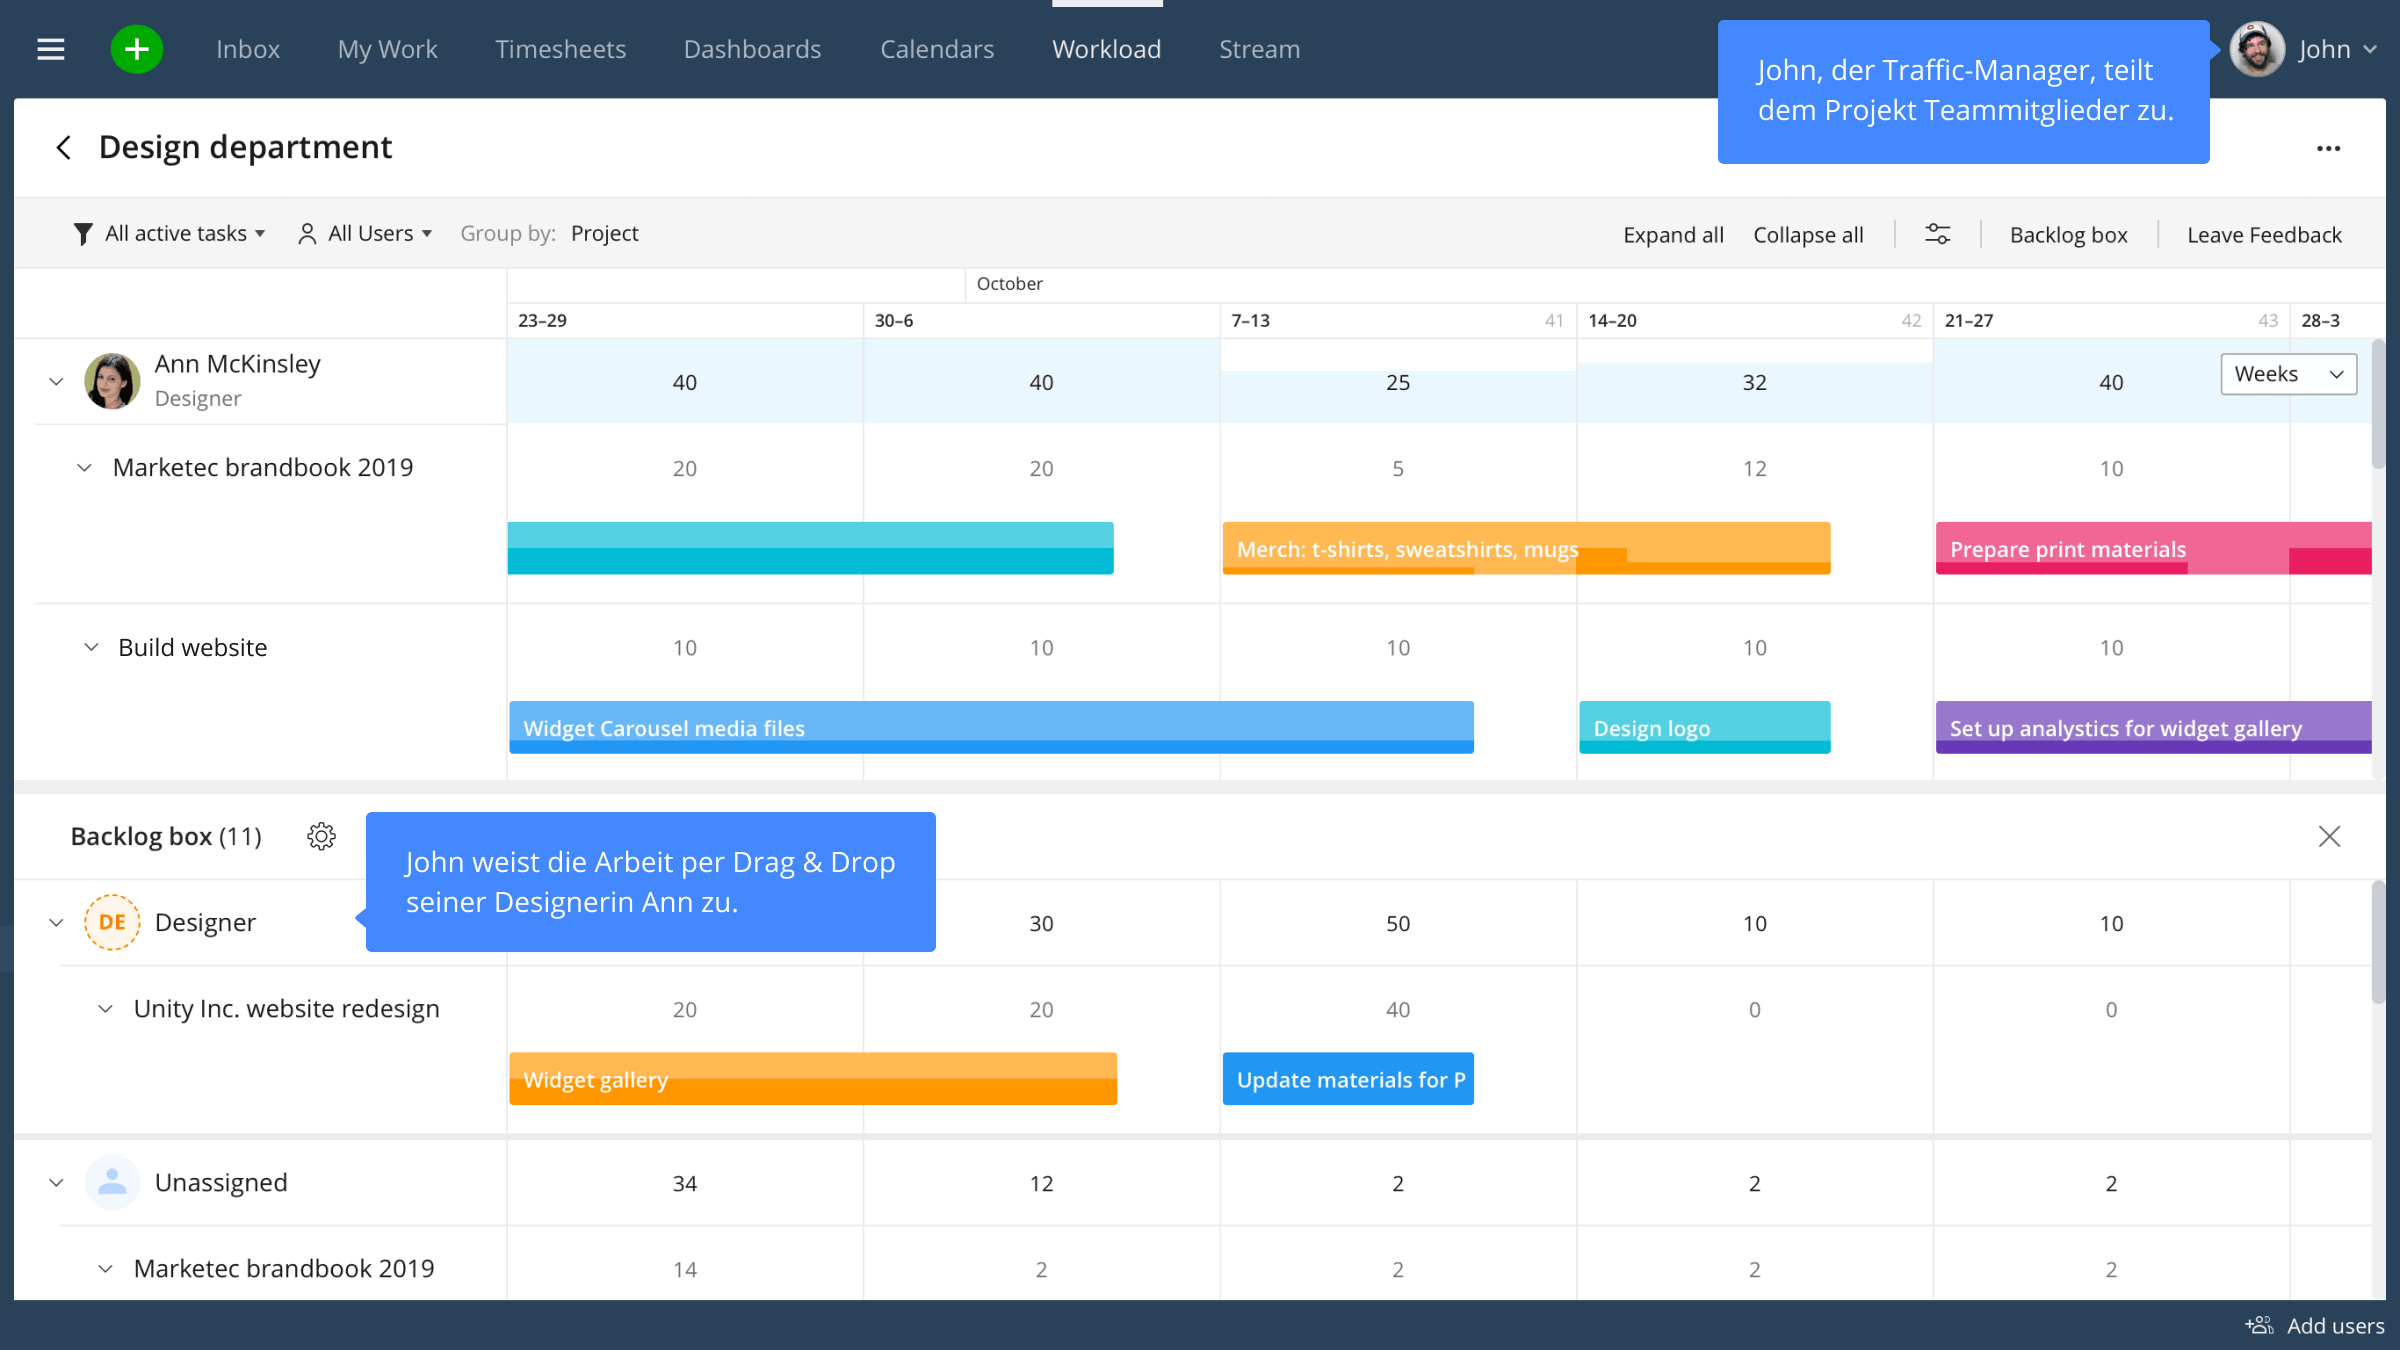Image resolution: width=2400 pixels, height=1350 pixels.
Task: Click the 14–20 week header
Action: tap(1755, 320)
